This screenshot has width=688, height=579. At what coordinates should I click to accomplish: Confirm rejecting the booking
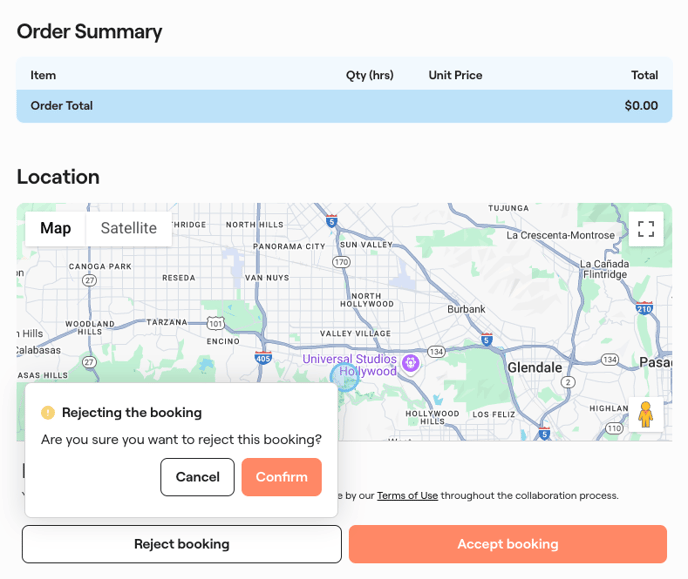pos(281,477)
